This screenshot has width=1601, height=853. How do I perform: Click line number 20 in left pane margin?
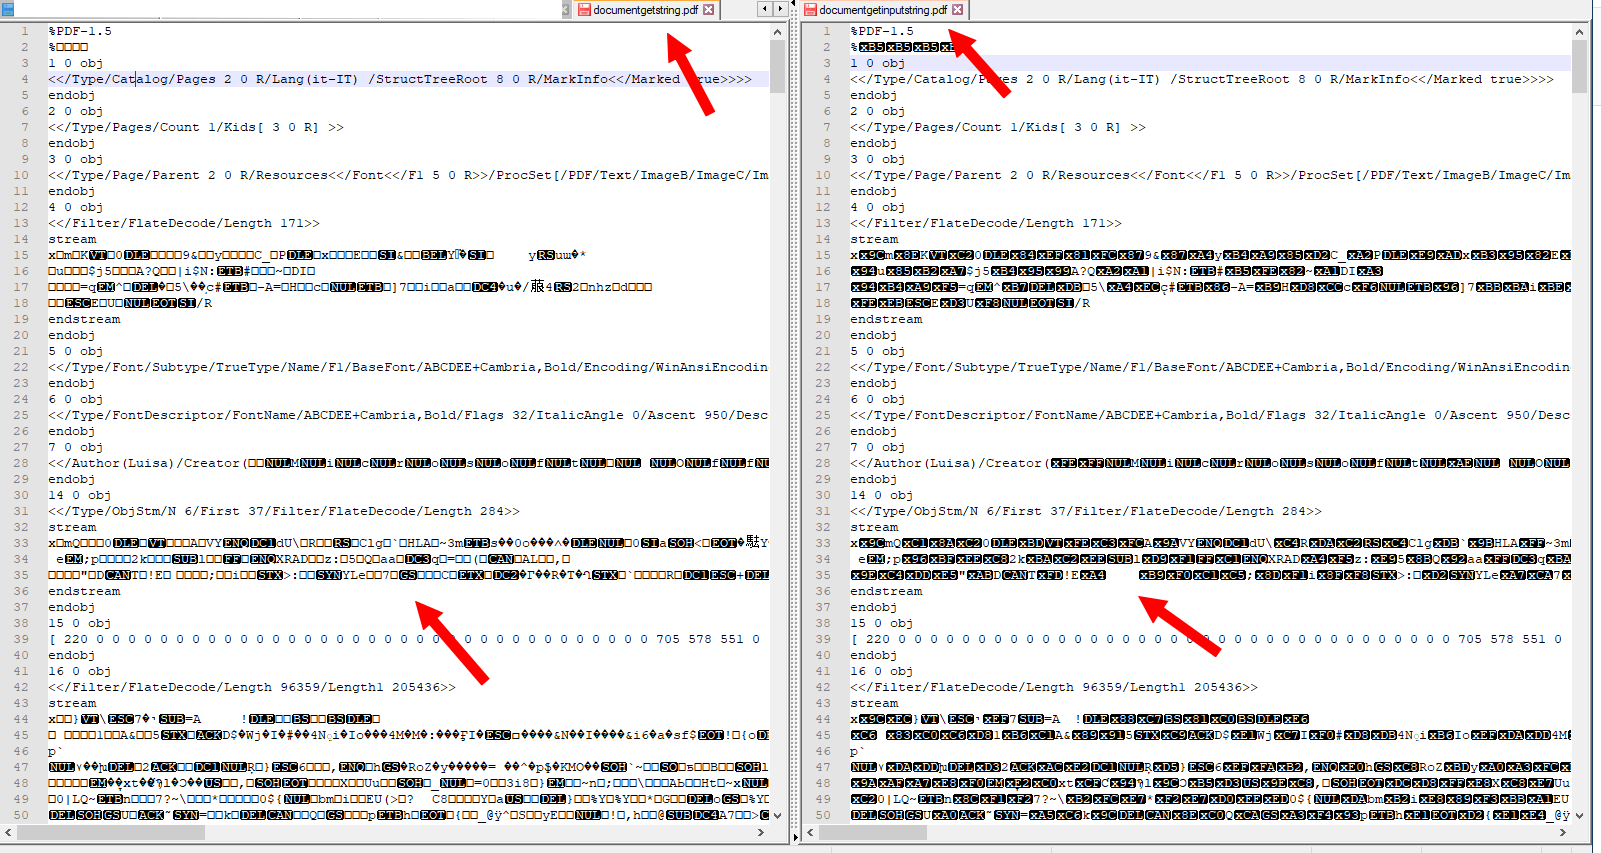coord(21,335)
